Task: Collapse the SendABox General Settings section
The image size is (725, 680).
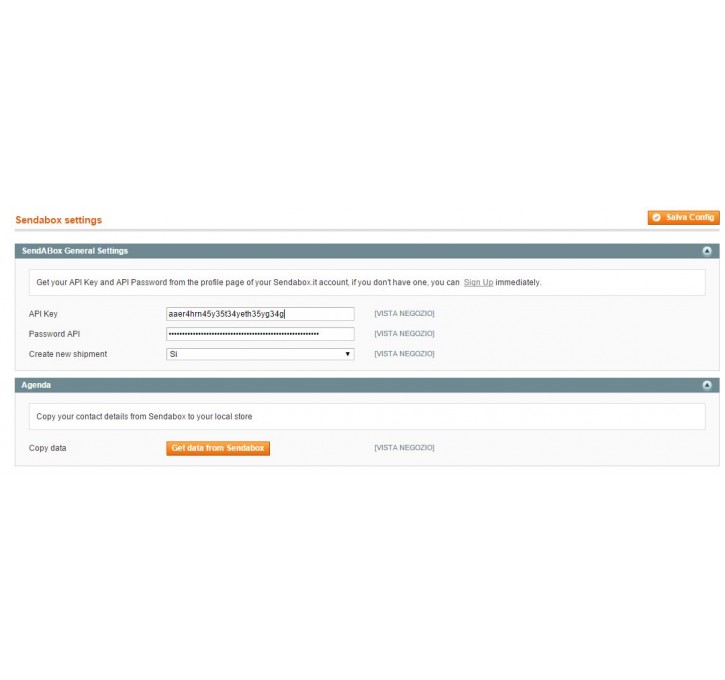Action: pos(707,251)
